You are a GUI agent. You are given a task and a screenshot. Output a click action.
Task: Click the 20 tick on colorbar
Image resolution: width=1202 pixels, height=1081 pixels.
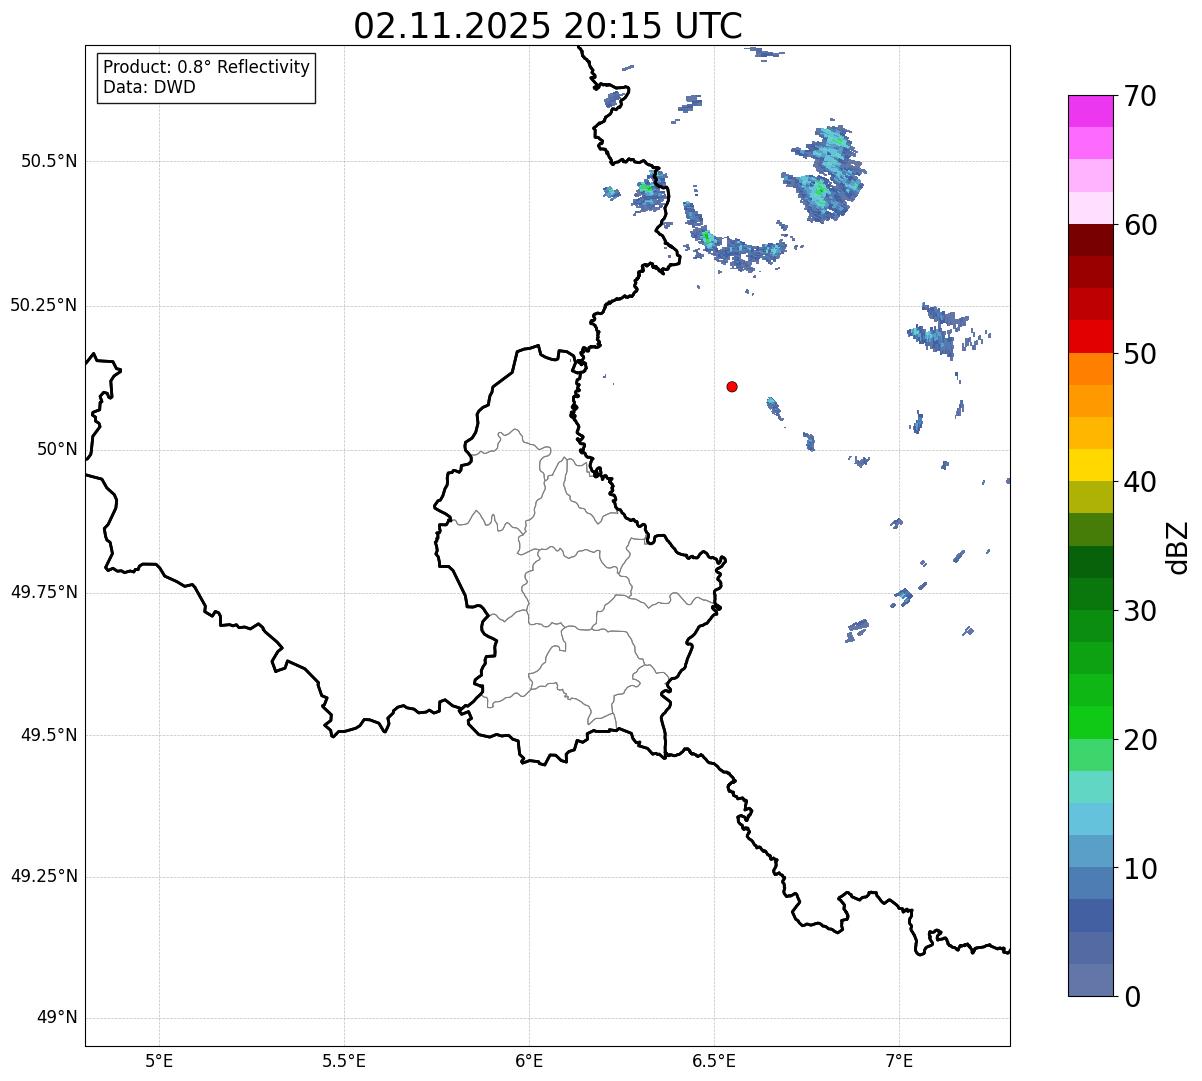click(x=1140, y=740)
